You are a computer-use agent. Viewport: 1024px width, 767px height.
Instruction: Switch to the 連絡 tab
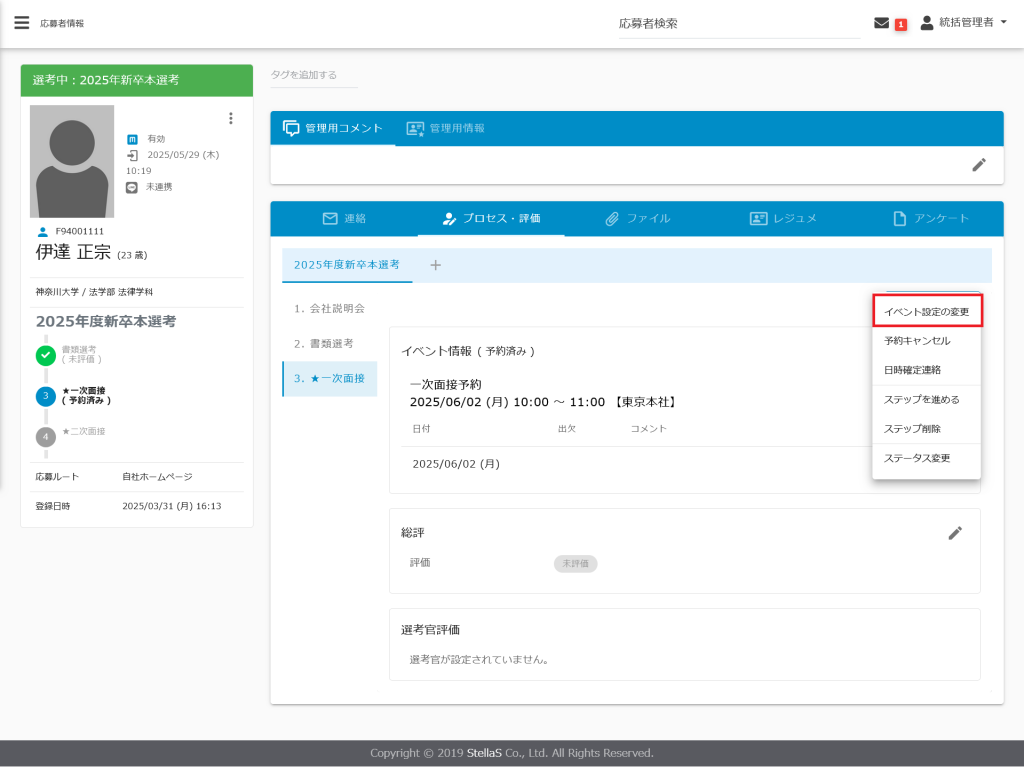click(344, 218)
